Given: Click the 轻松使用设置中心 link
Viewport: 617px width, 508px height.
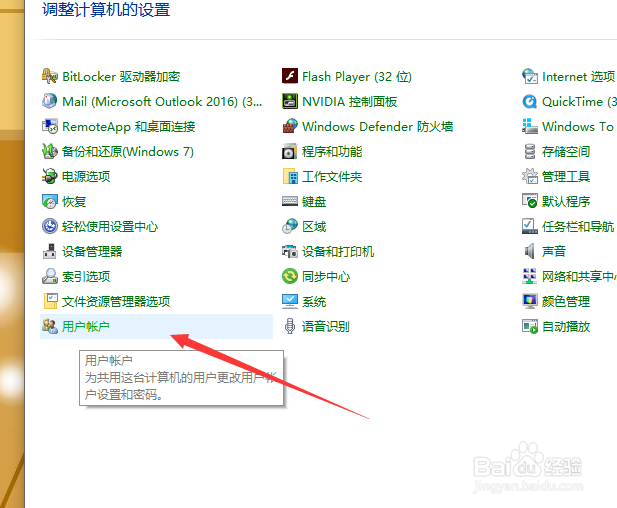Looking at the screenshot, I should point(110,227).
